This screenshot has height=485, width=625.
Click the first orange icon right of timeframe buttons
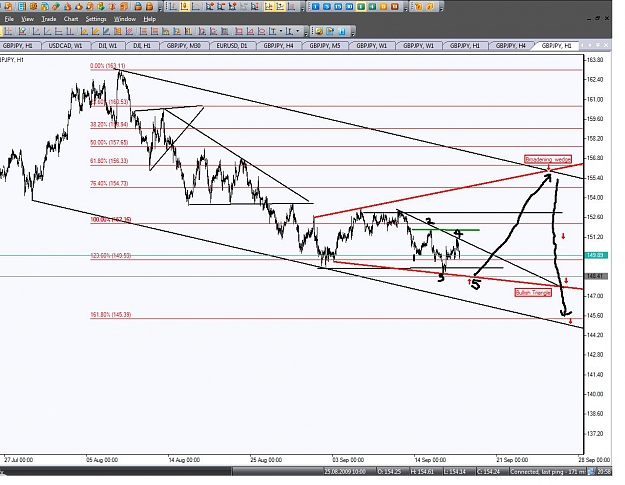click(418, 6)
